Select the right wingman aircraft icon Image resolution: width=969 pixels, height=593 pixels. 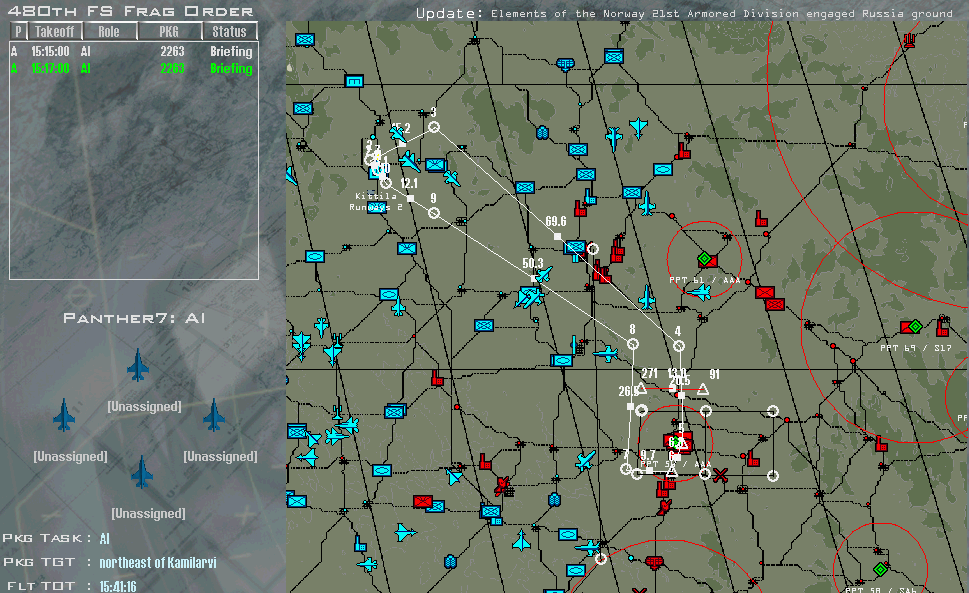pyautogui.click(x=214, y=414)
